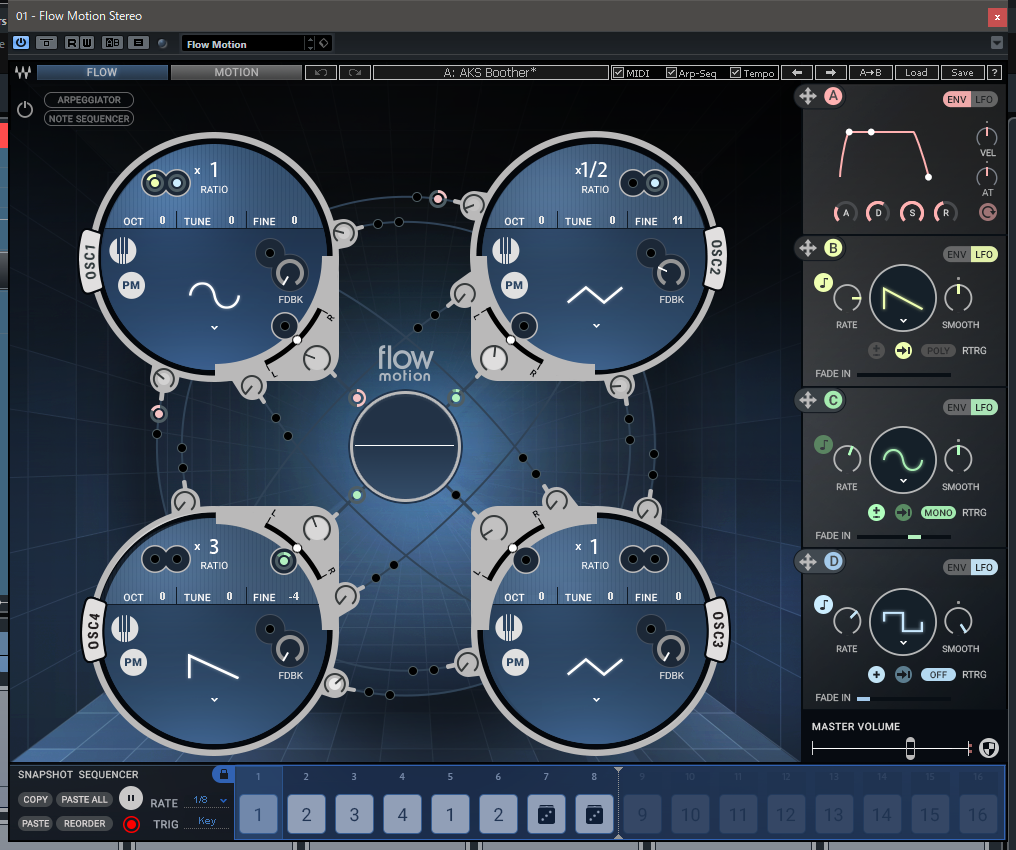Click the REORDER button
The height and width of the screenshot is (850, 1016).
coord(84,823)
